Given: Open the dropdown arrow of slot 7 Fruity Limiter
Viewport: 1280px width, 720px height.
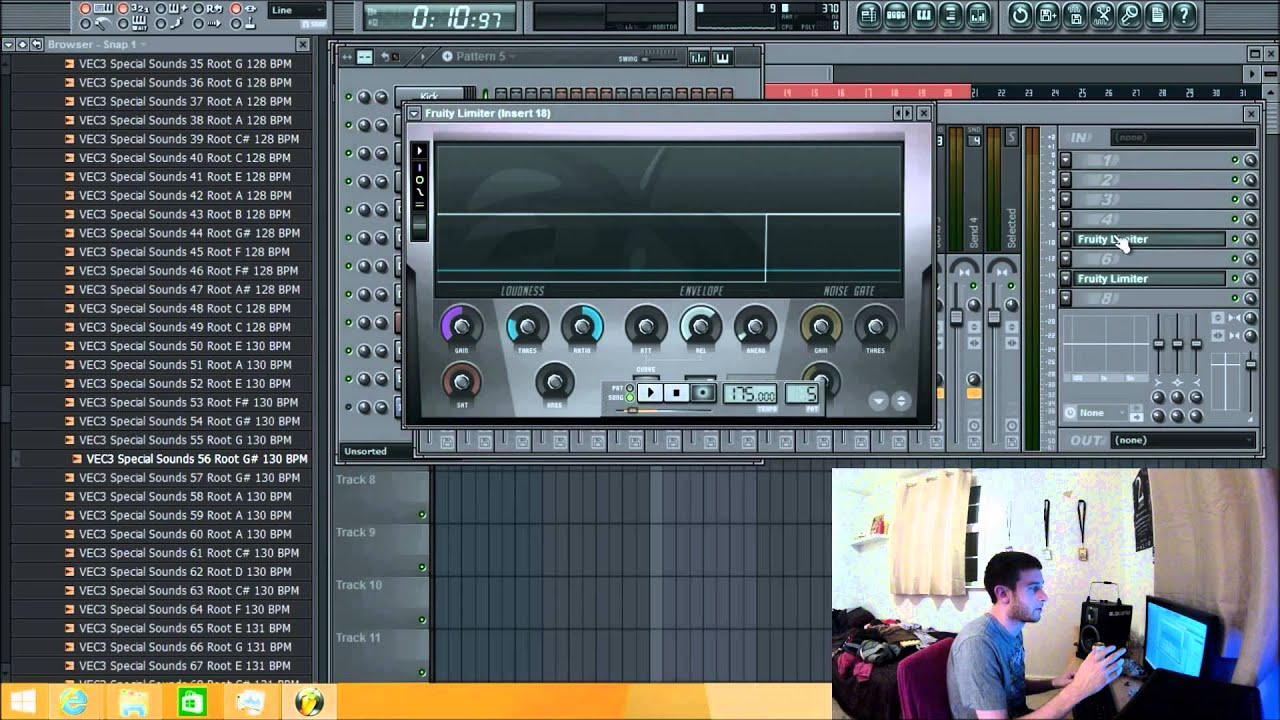Looking at the screenshot, I should (1066, 279).
